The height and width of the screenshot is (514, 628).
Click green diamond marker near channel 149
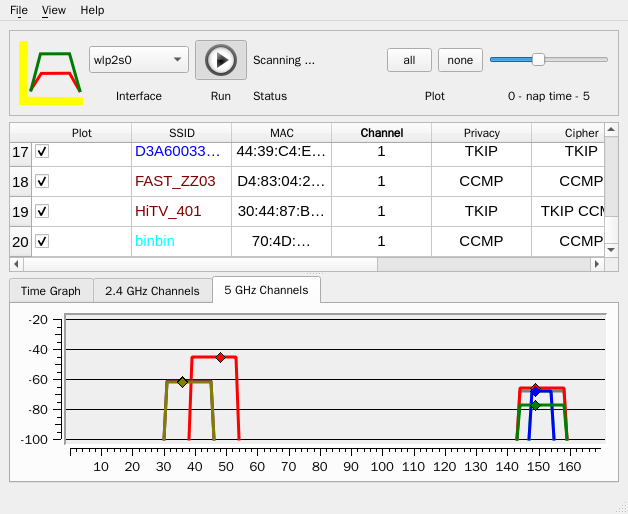point(535,405)
